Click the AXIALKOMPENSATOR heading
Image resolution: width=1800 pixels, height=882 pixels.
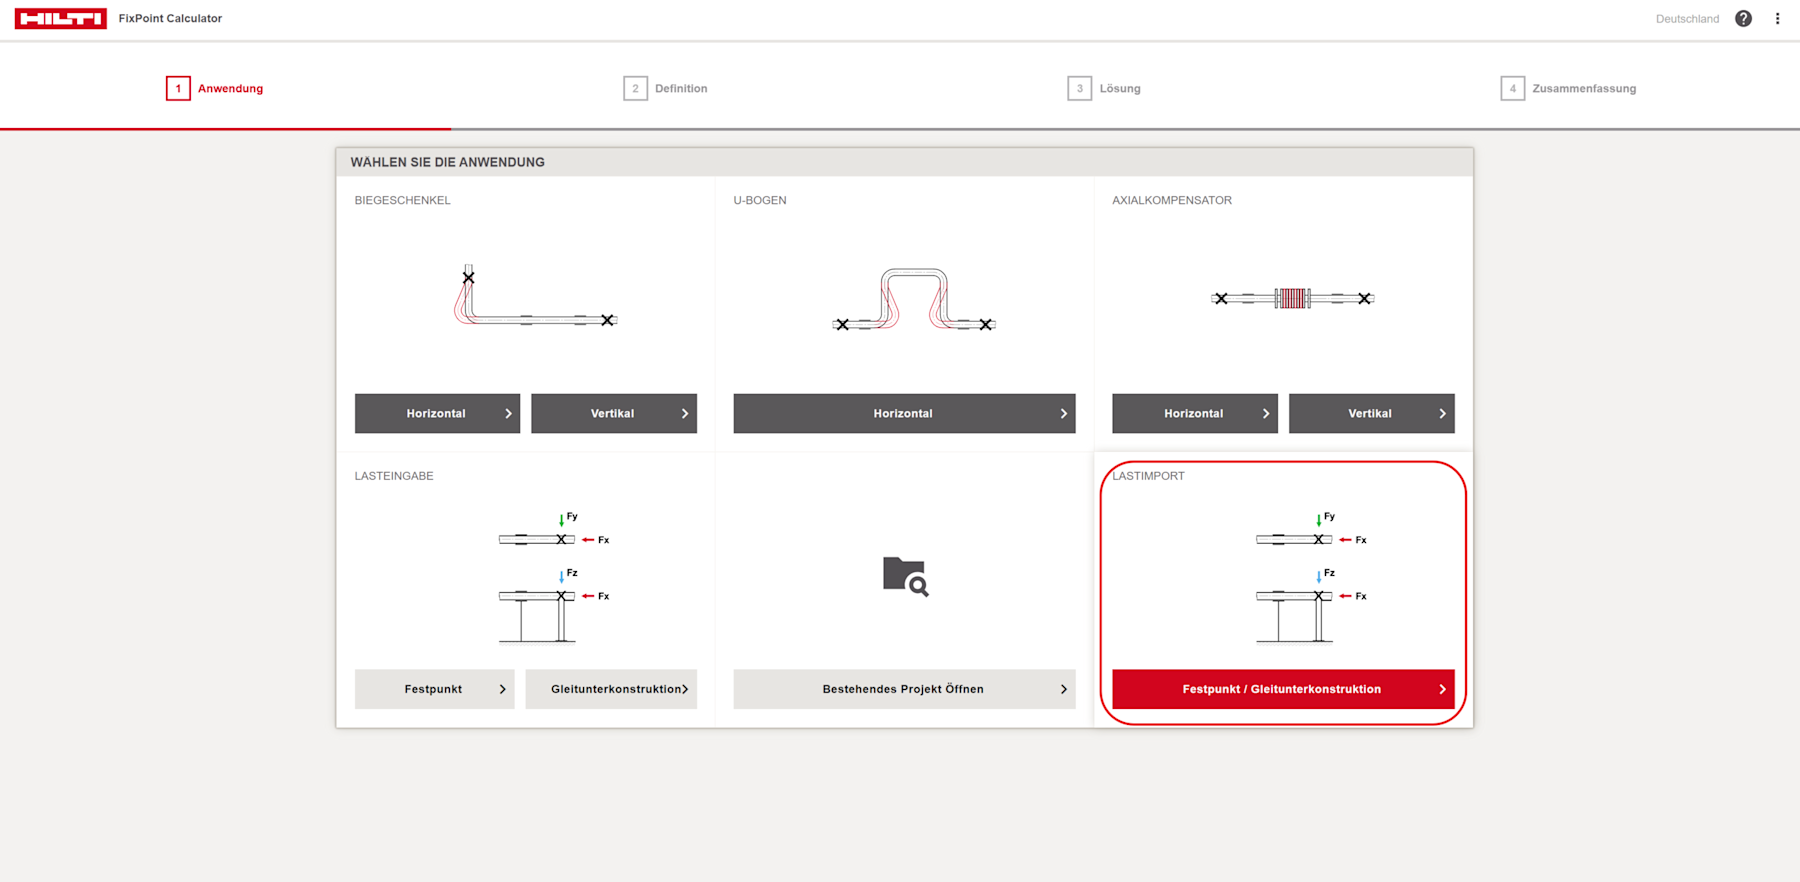[x=1172, y=200]
